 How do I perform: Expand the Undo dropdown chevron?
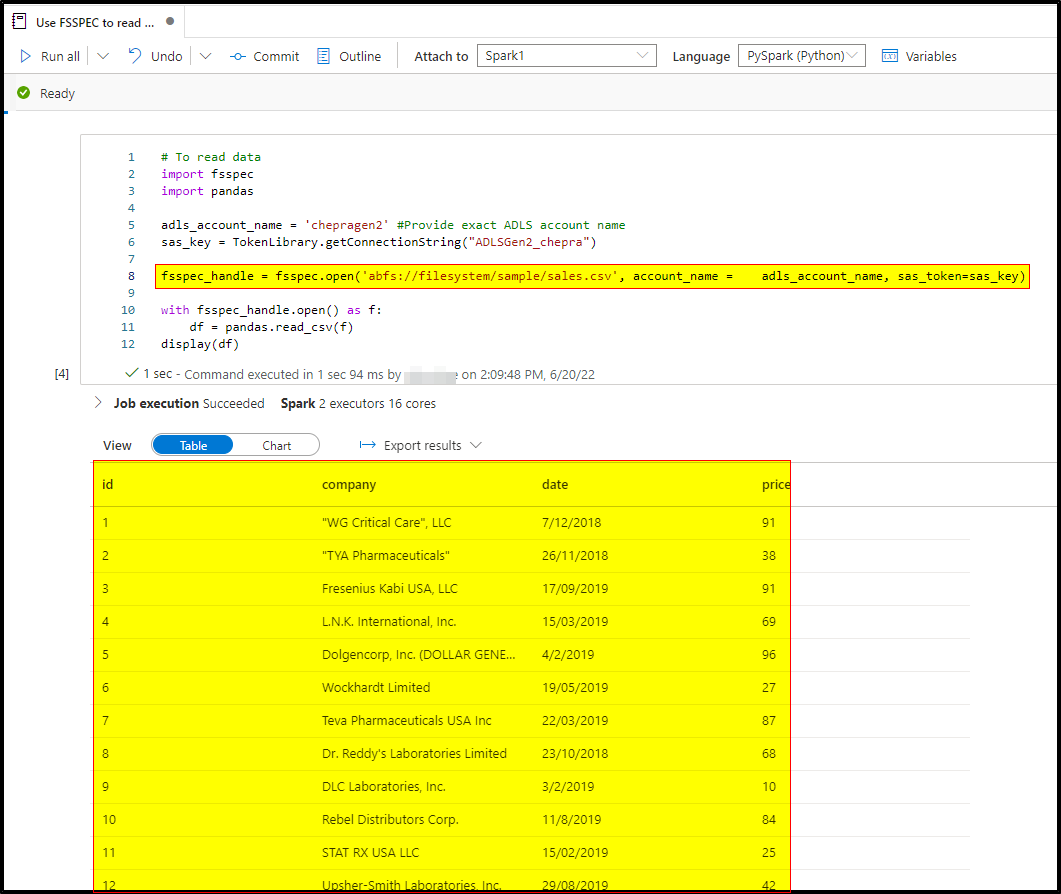pos(206,56)
